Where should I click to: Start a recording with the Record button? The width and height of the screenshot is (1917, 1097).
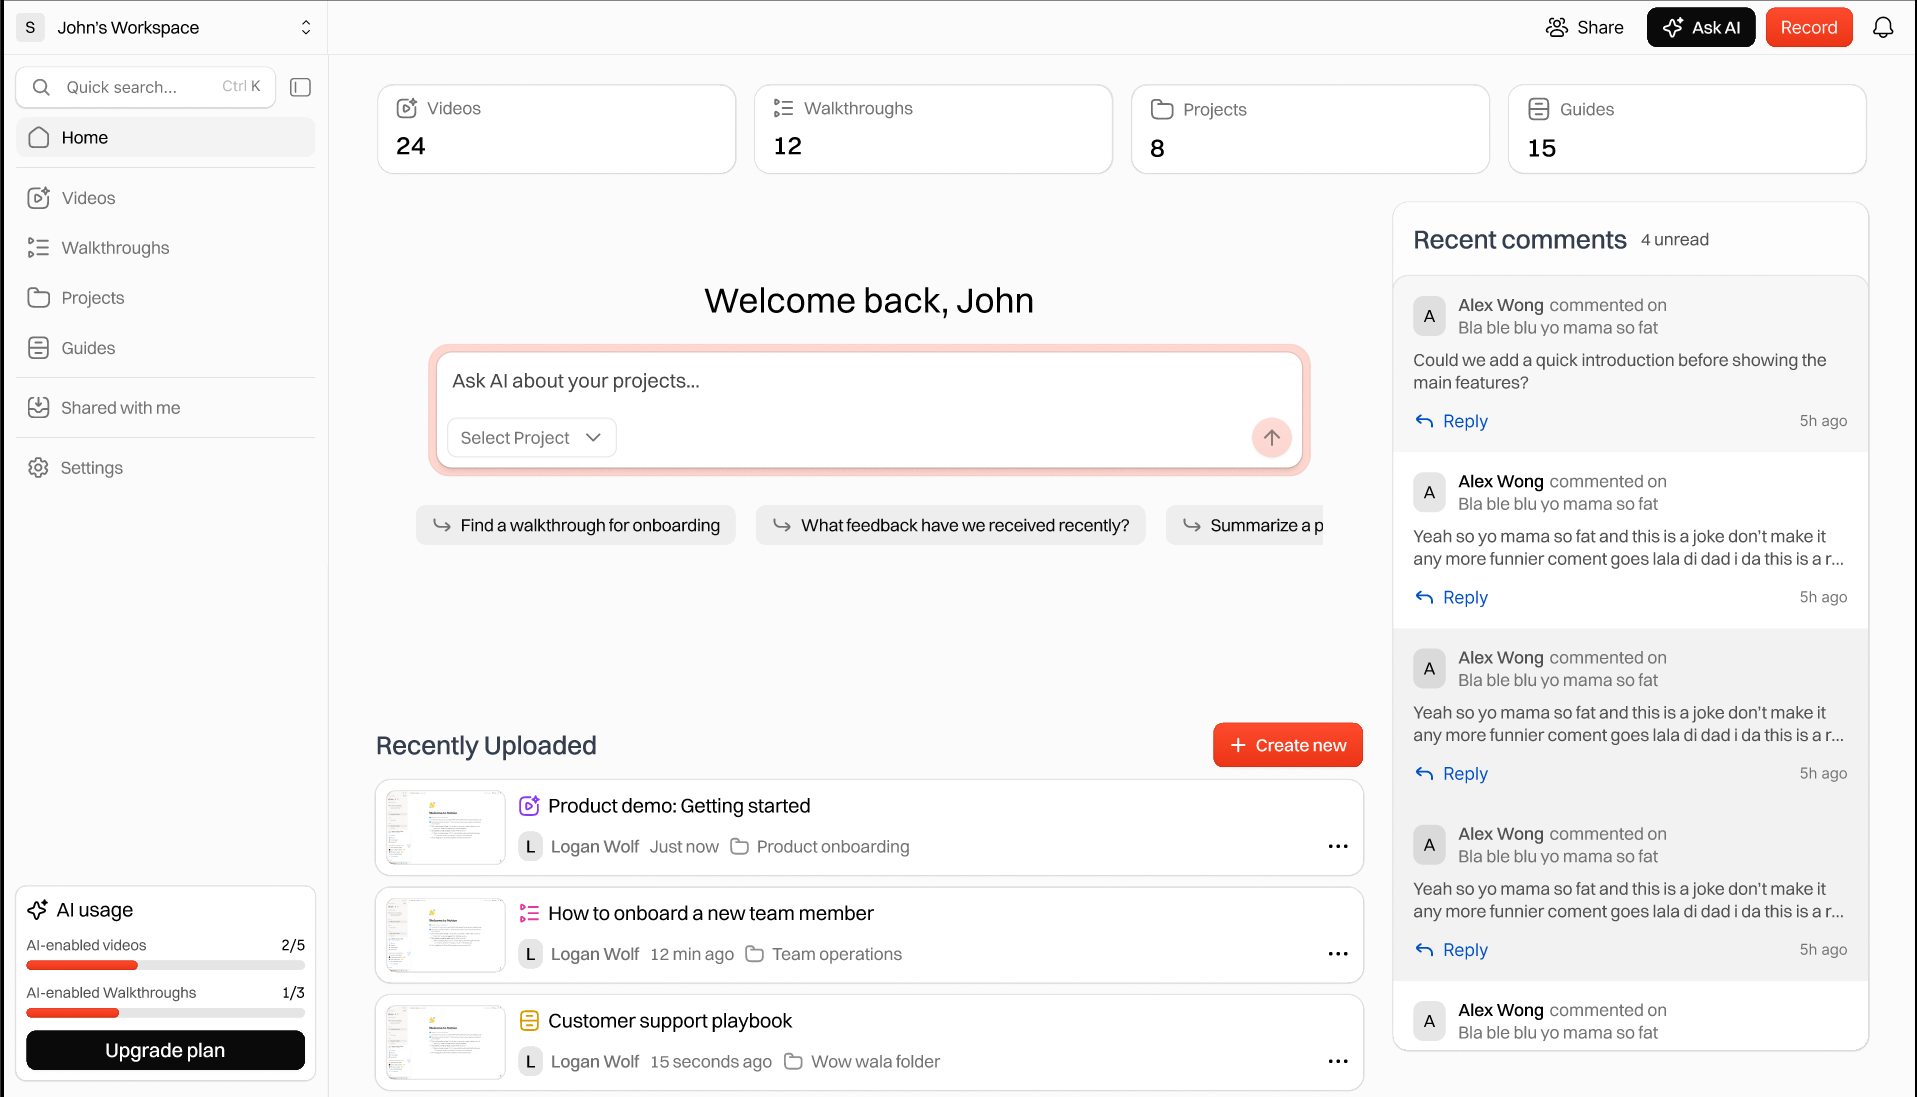[x=1808, y=27]
